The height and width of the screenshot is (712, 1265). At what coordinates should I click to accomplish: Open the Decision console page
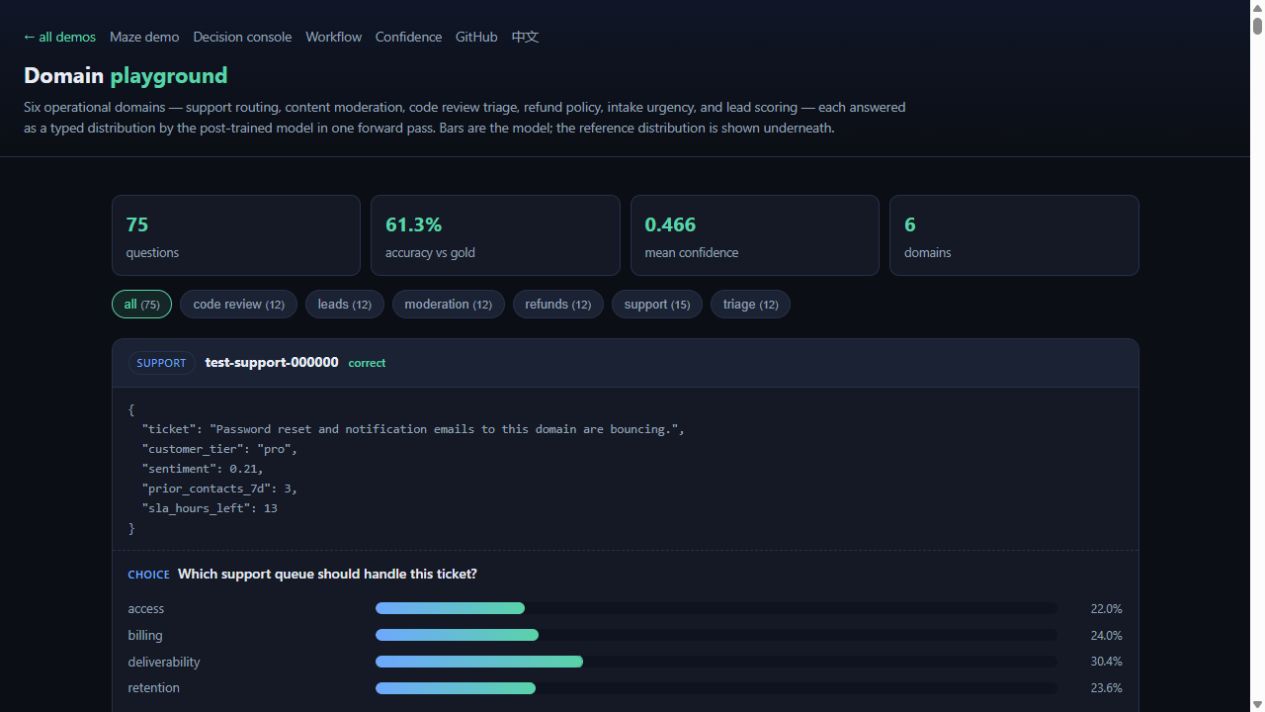(242, 37)
